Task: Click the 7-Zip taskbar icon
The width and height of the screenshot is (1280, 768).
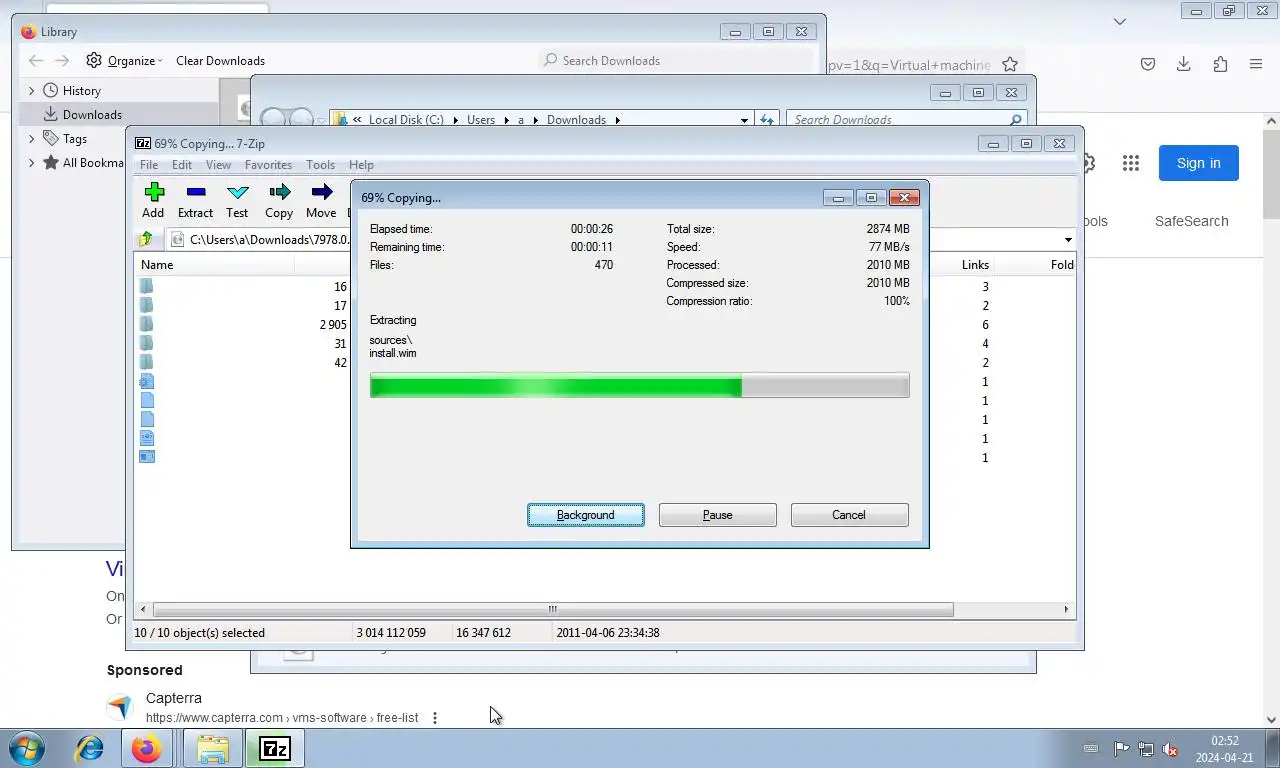Action: point(274,748)
